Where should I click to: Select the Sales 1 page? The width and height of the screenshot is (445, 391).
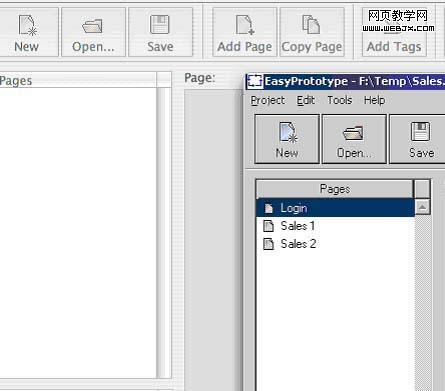coord(335,226)
